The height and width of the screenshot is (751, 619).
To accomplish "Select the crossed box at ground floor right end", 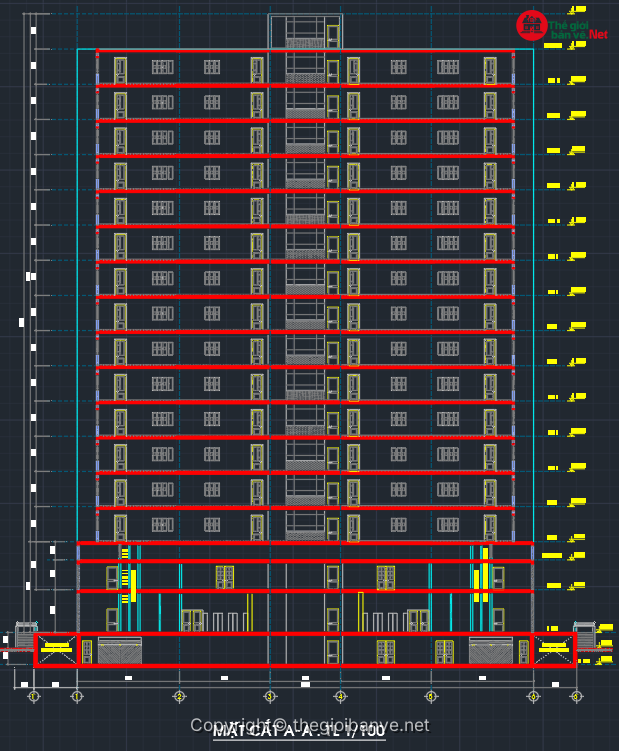I will 553,650.
